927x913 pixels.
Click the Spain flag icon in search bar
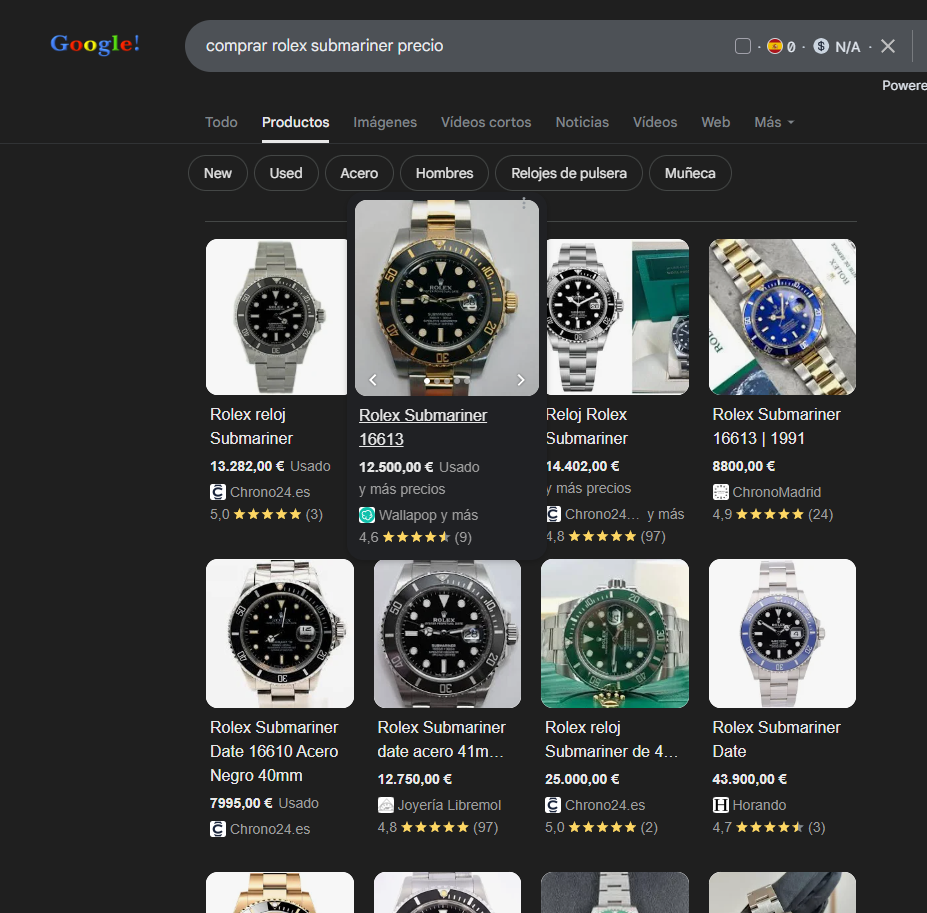tap(774, 46)
